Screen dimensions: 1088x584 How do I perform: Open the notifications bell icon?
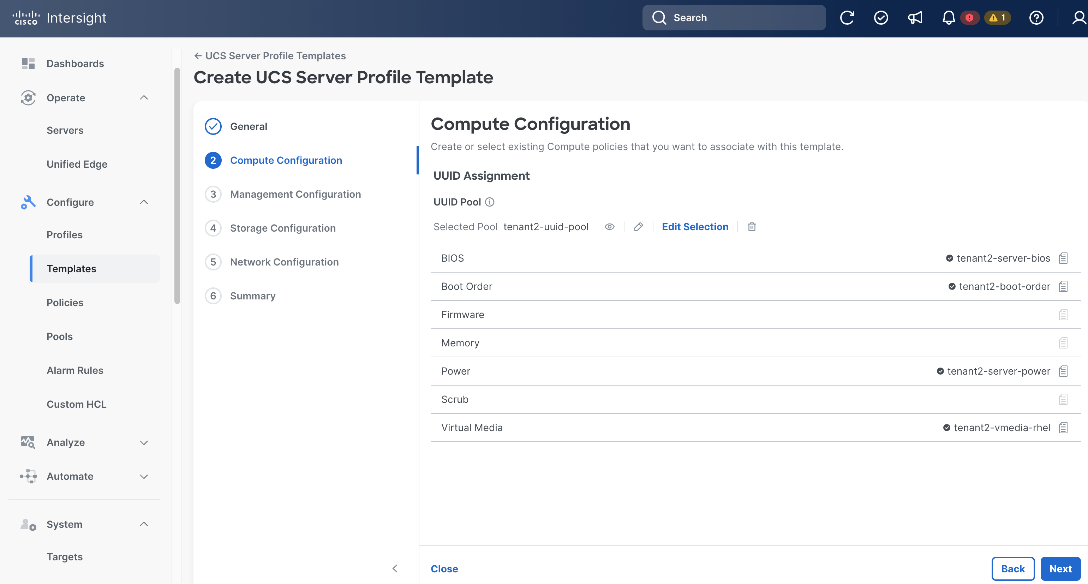(949, 18)
